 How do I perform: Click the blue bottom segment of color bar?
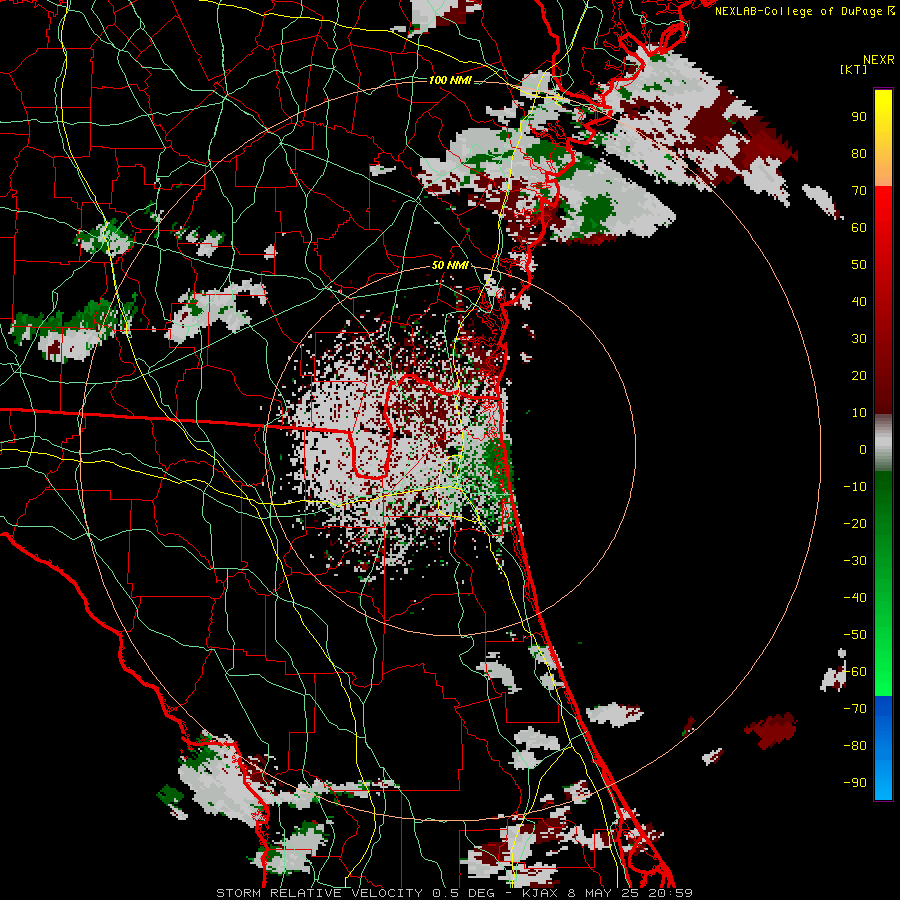coord(883,747)
